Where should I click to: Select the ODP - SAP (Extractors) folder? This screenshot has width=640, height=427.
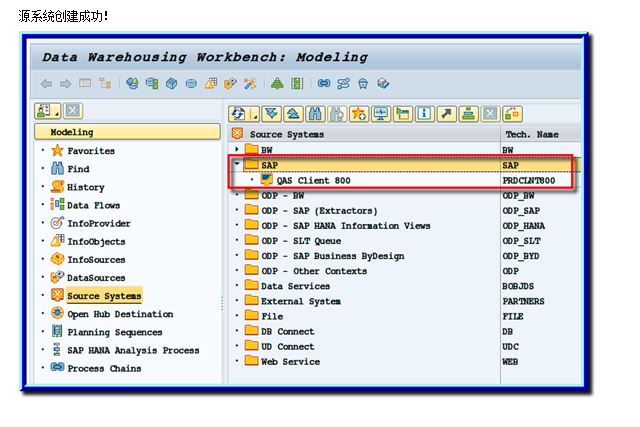click(x=319, y=210)
